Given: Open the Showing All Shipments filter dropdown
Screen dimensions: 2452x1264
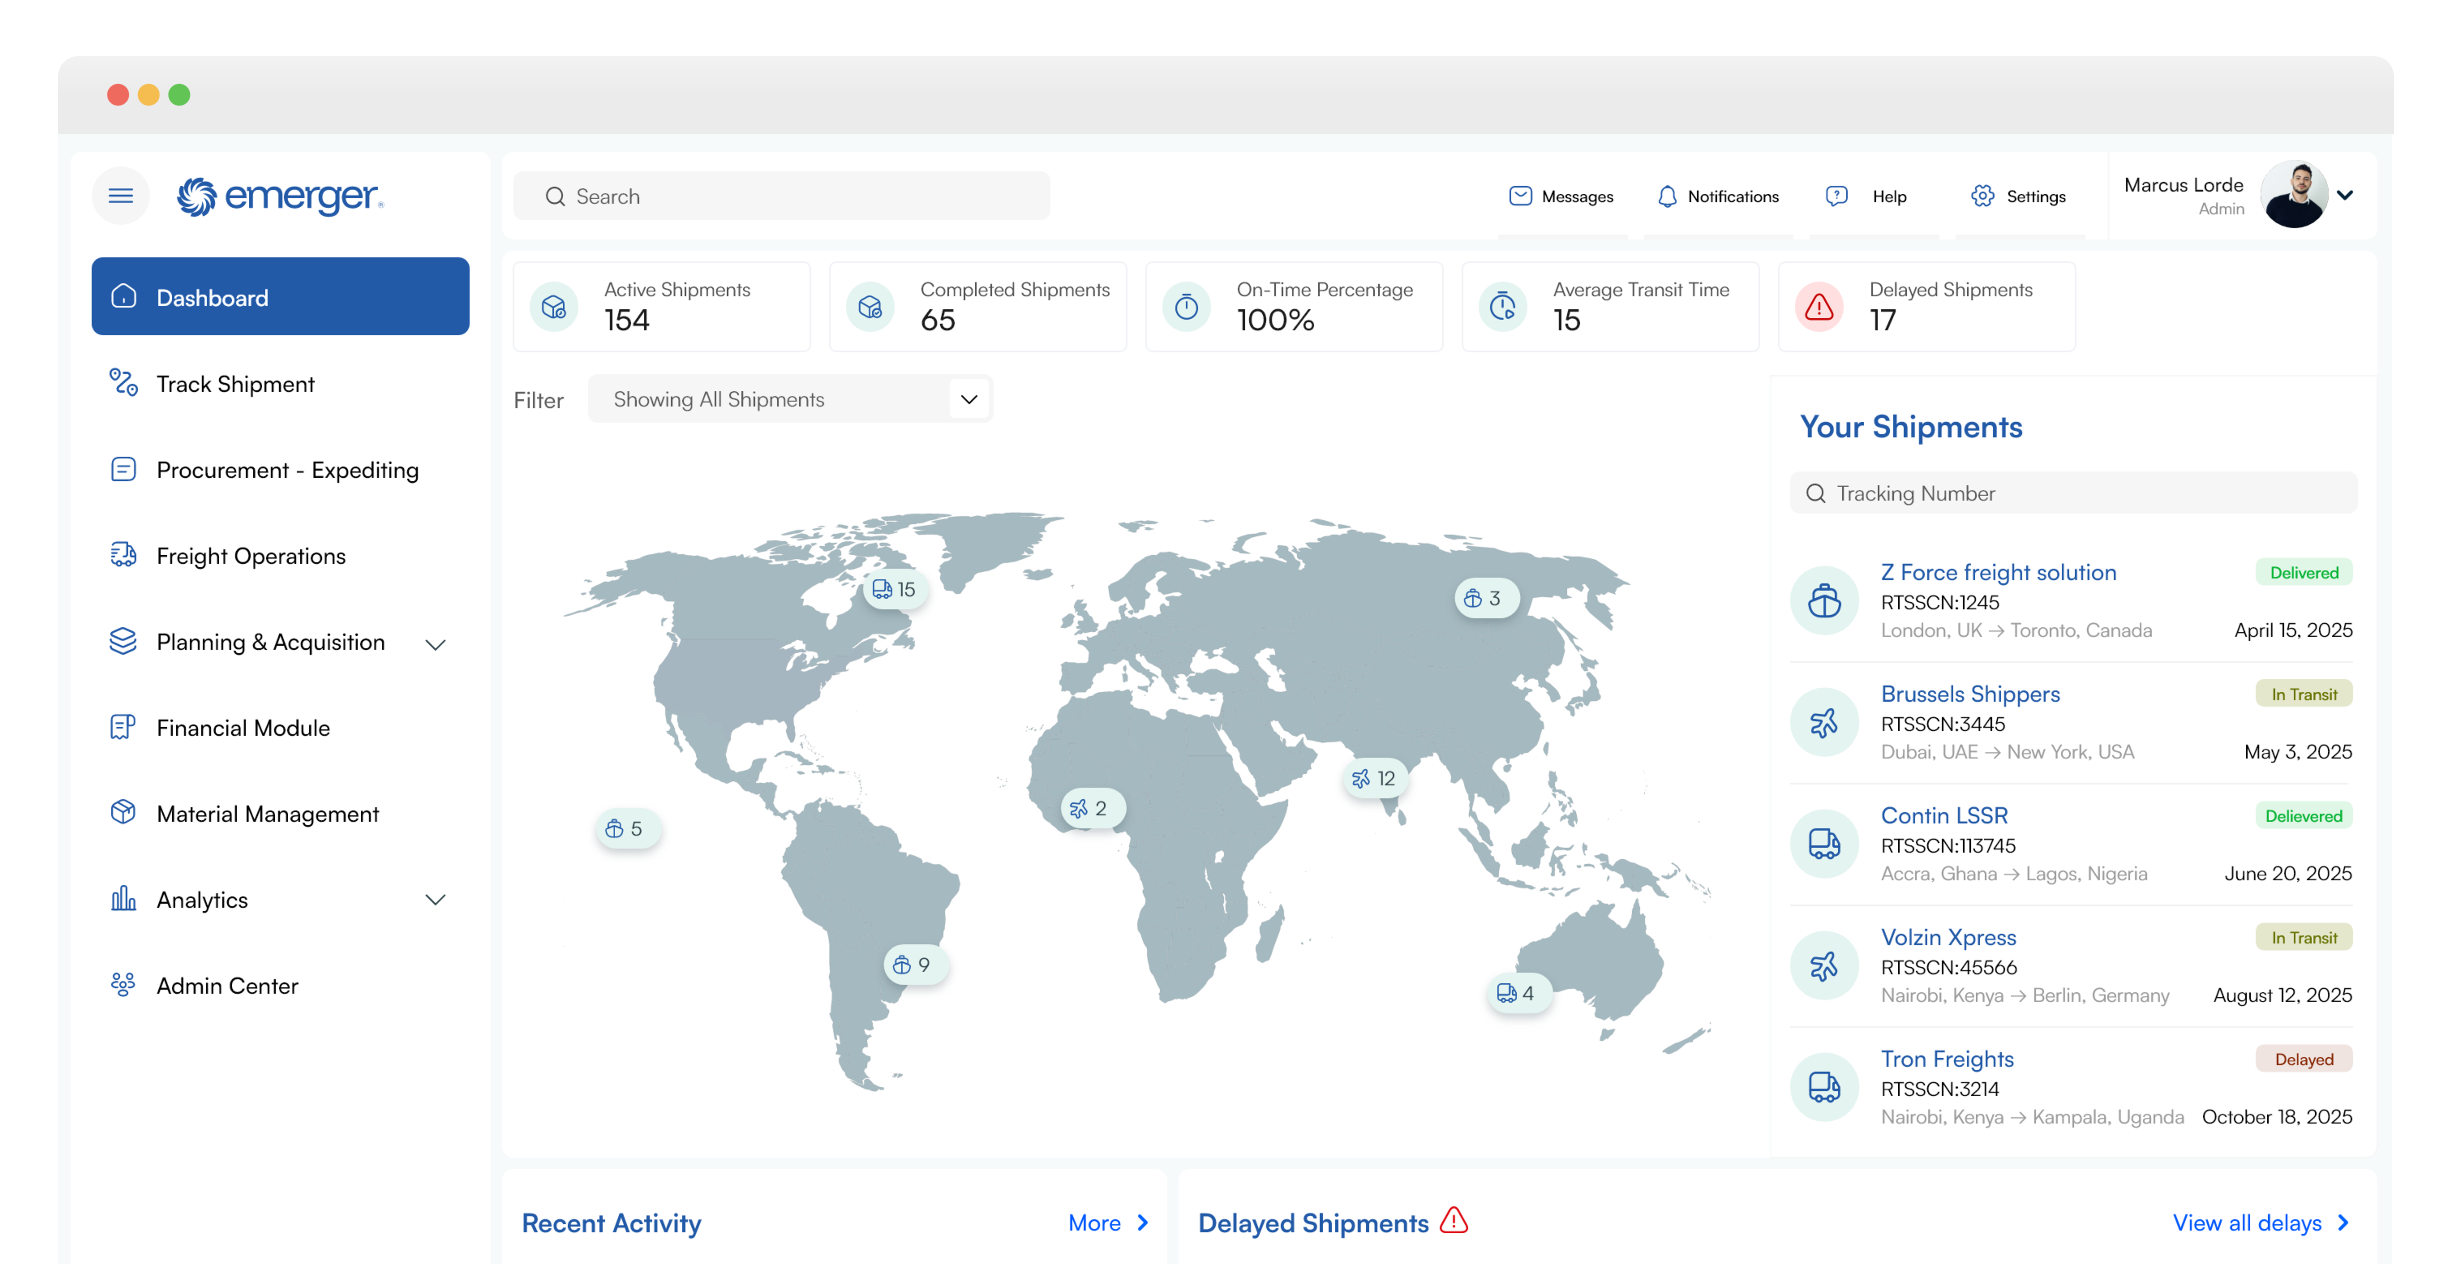Looking at the screenshot, I should click(789, 398).
